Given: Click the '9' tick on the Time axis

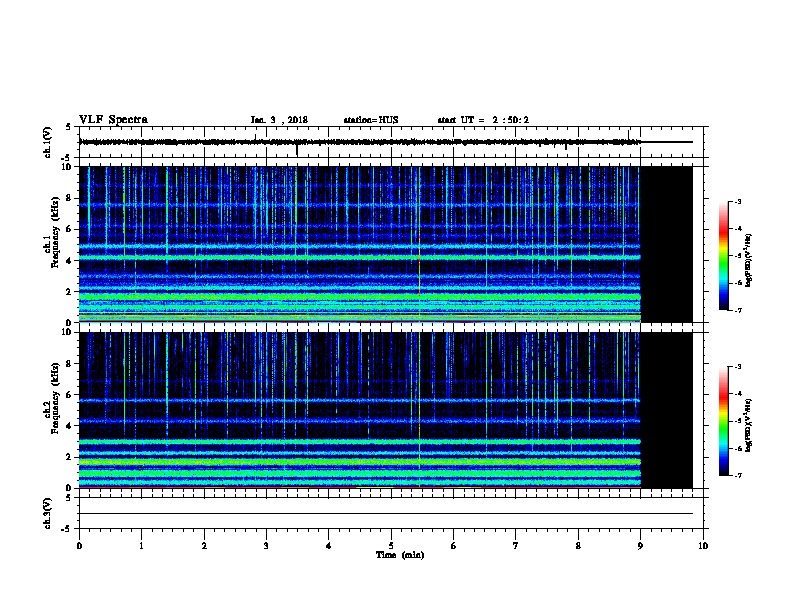Looking at the screenshot, I should click(x=640, y=546).
